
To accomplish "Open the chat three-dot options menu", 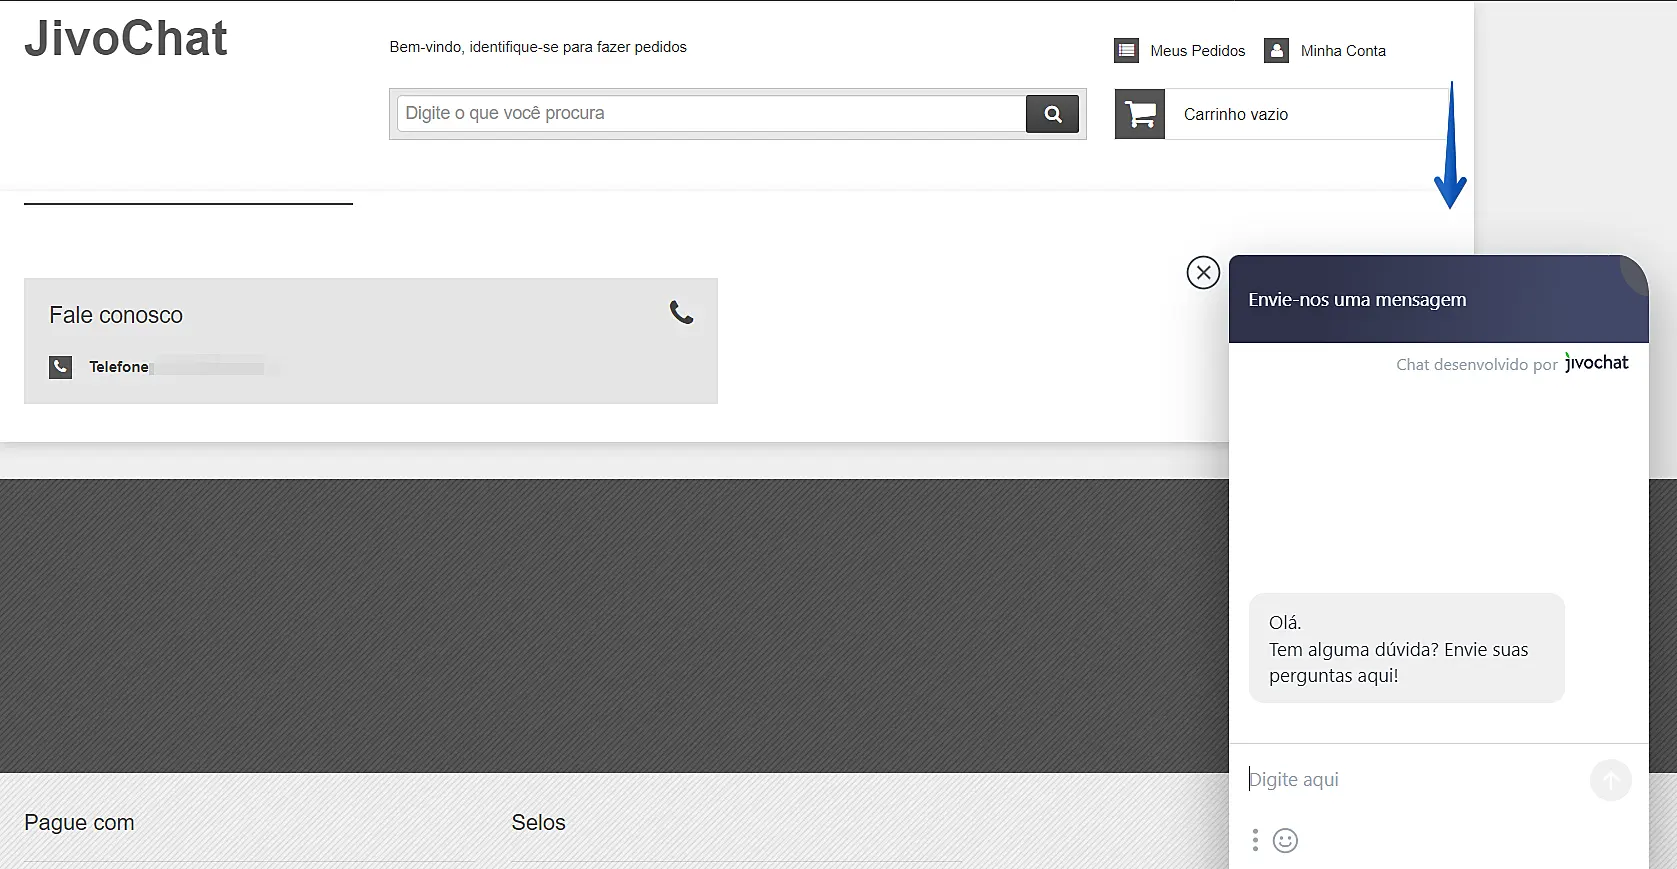I will (x=1255, y=840).
